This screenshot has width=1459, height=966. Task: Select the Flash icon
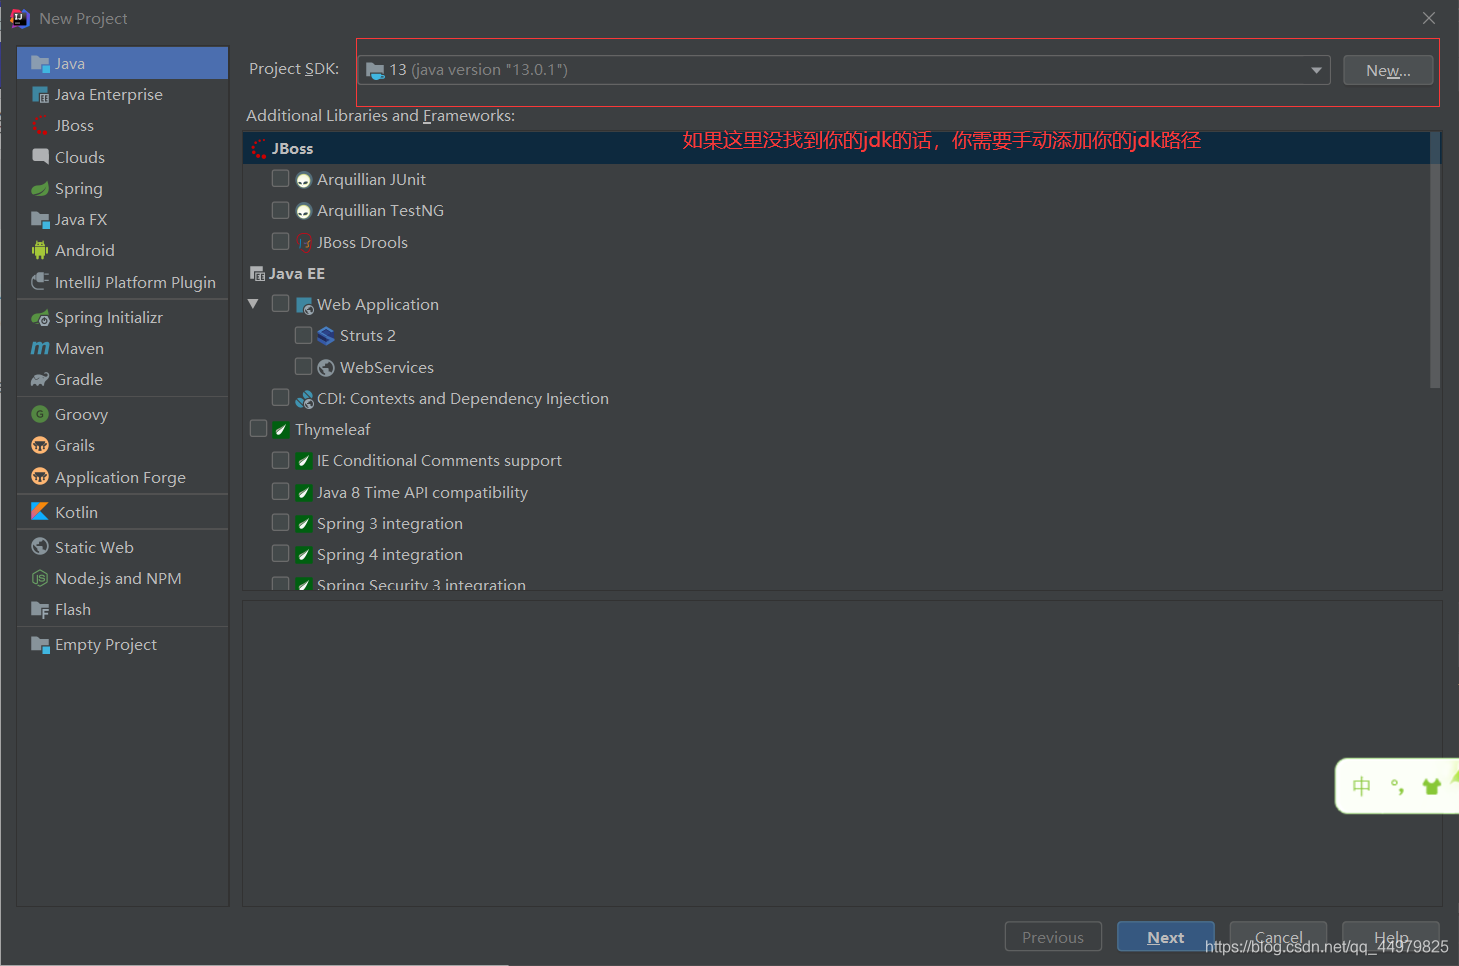tap(40, 609)
